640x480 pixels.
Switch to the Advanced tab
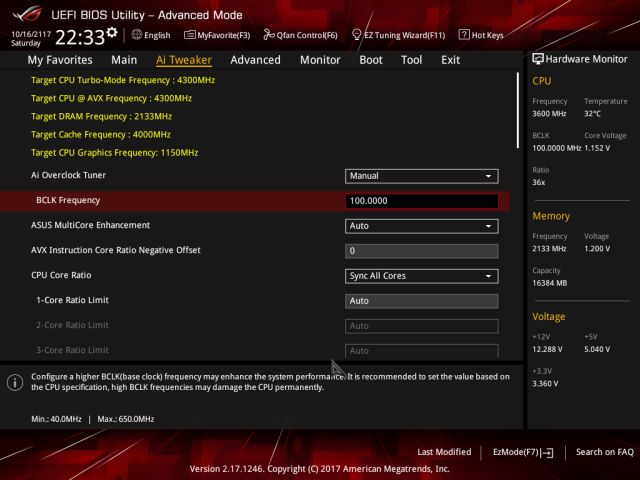point(255,60)
